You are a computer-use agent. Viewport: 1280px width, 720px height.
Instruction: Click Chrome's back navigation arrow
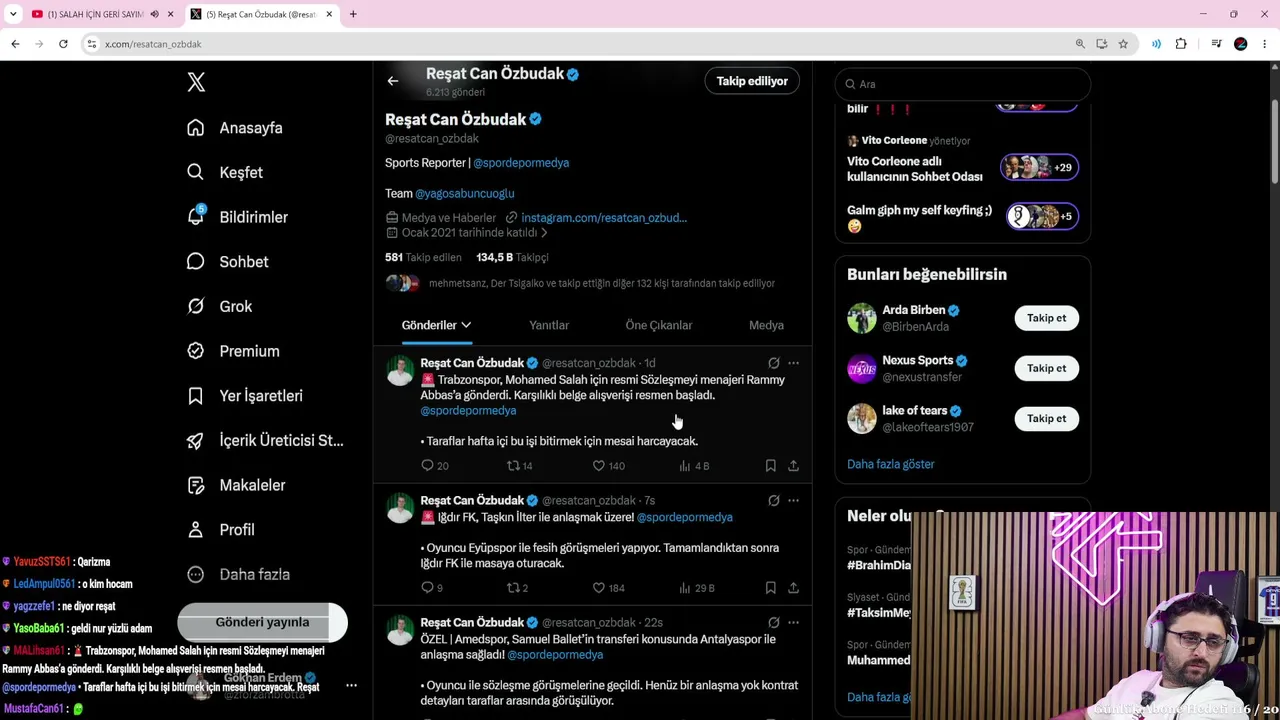click(15, 44)
